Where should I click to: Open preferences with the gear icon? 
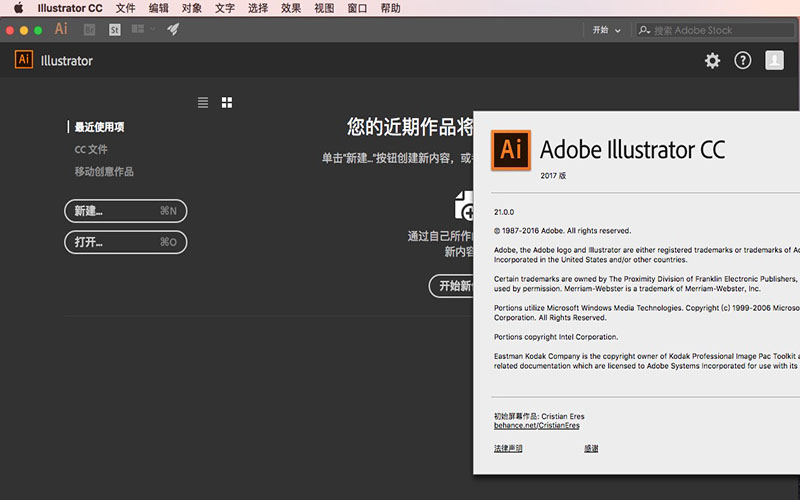pyautogui.click(x=712, y=61)
